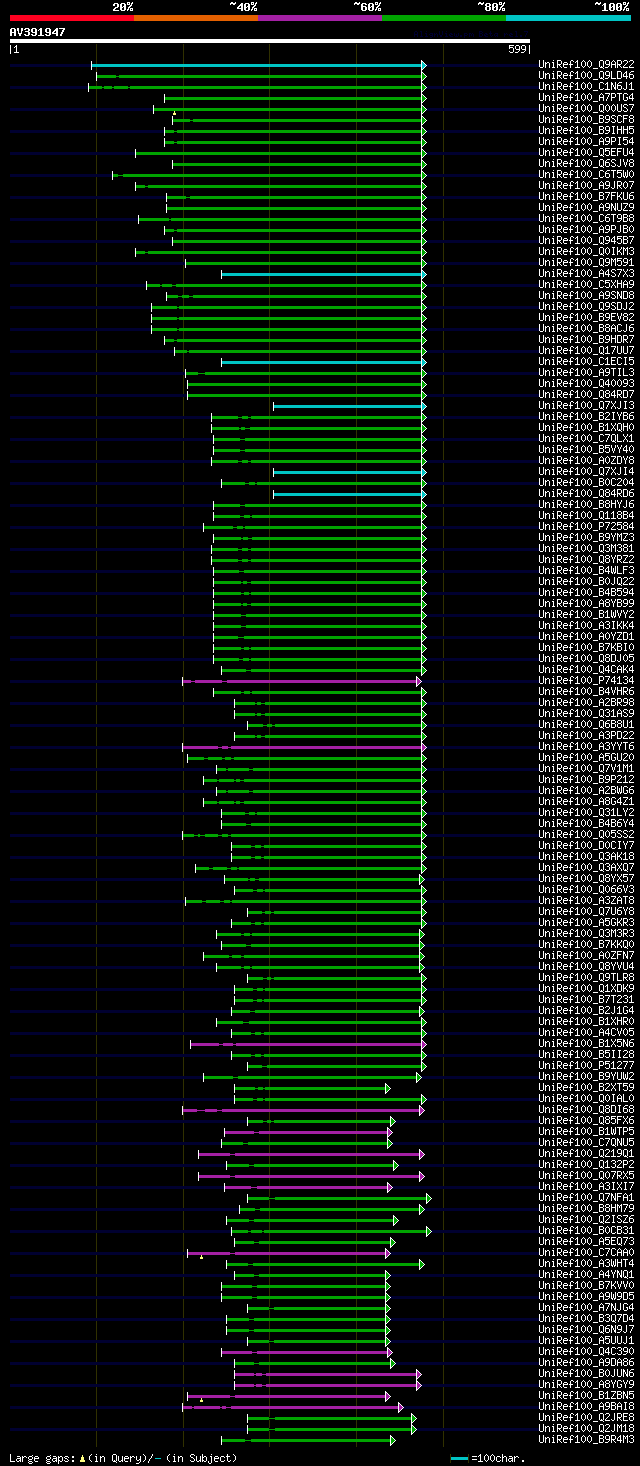Click the UniRef100_Q05SS2 label
Screen dimensions: 640x1466
click(x=586, y=834)
